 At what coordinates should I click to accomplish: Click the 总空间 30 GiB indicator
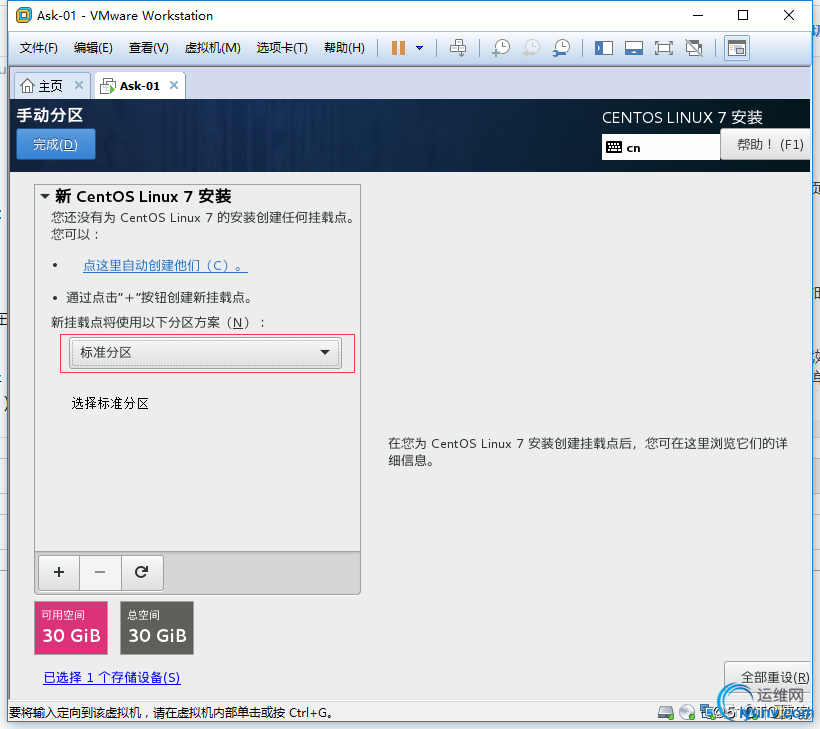click(x=157, y=628)
